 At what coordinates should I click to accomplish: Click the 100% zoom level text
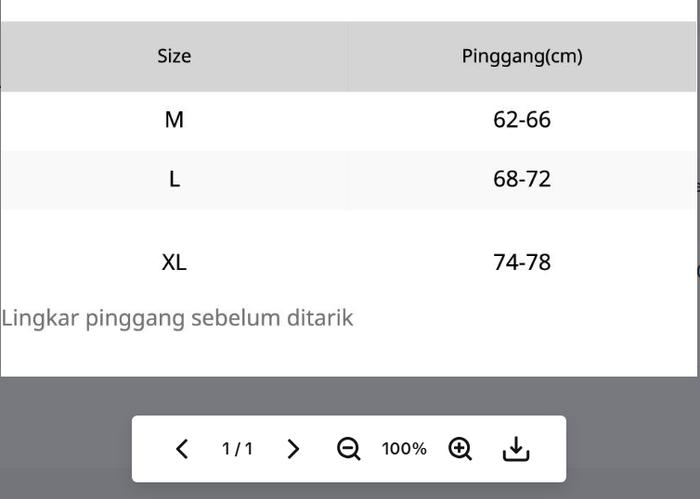(x=404, y=449)
